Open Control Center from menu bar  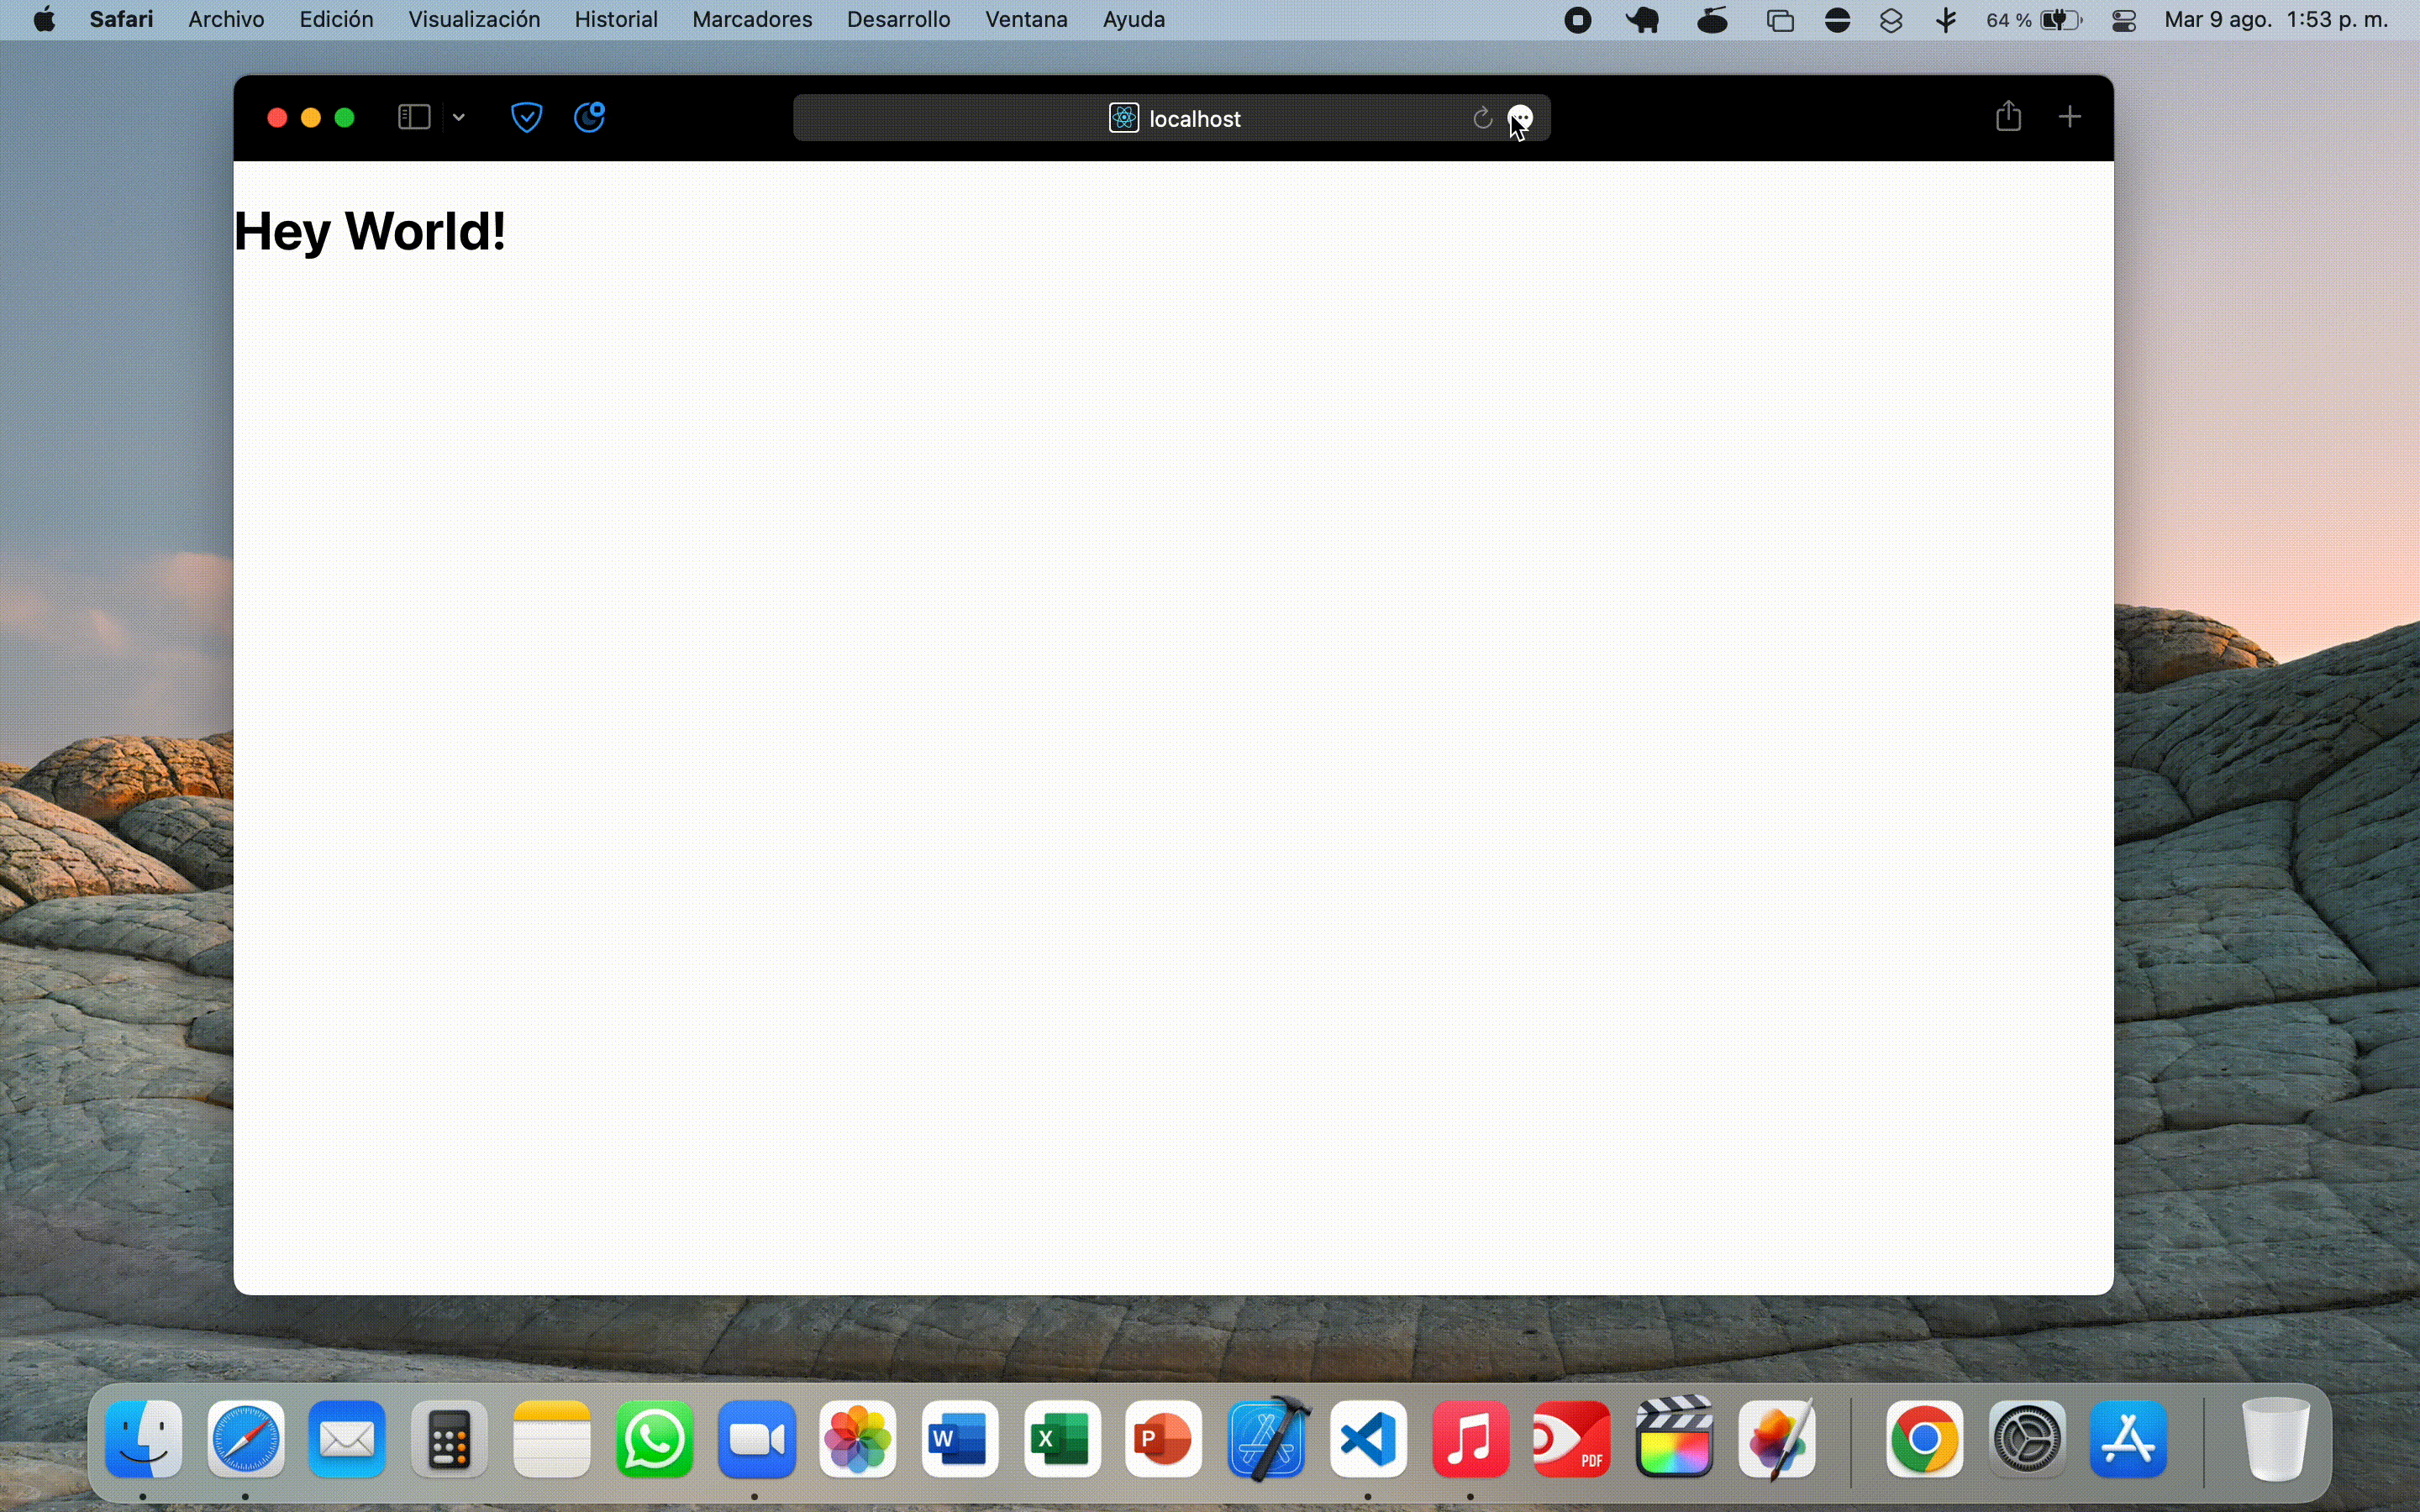coord(2124,20)
